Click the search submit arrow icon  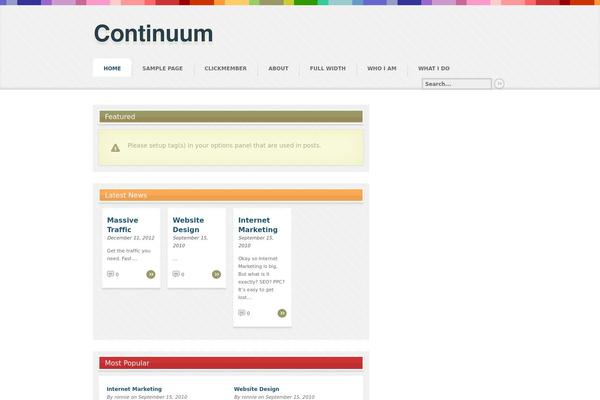pyautogui.click(x=499, y=84)
